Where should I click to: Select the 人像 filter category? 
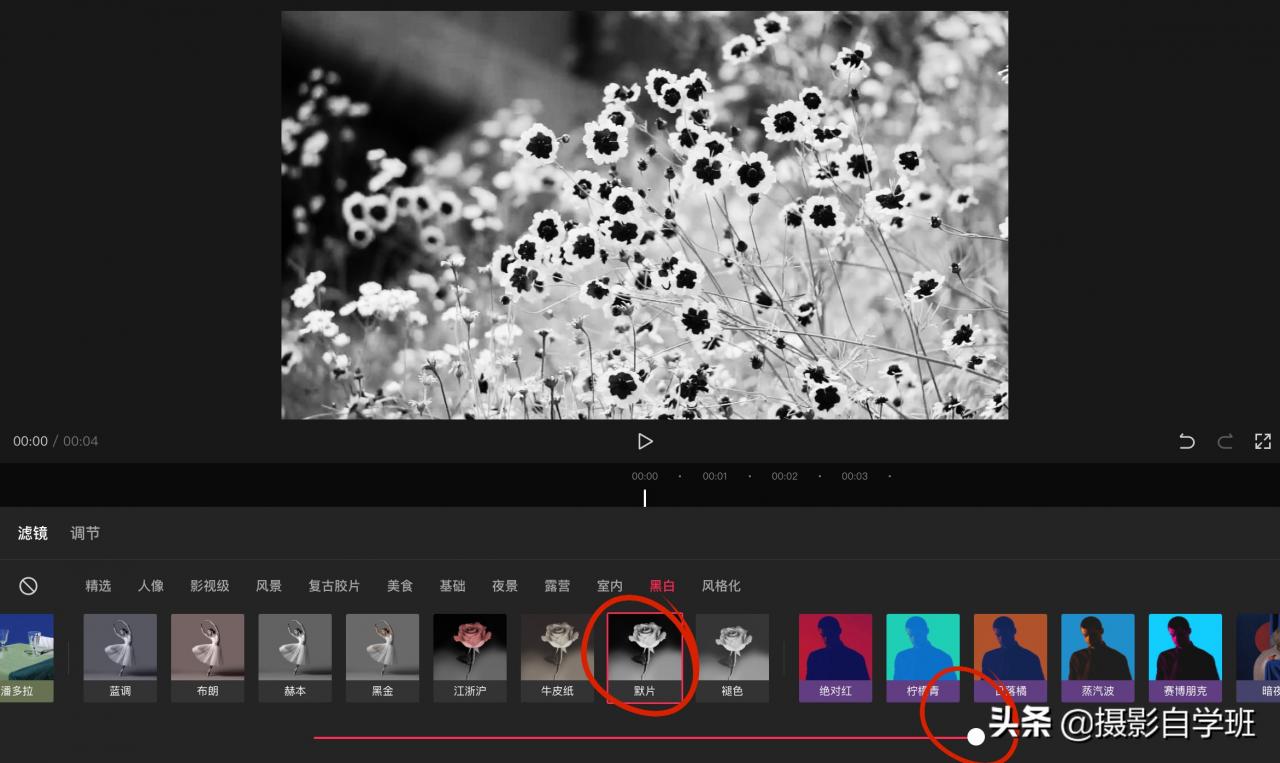151,586
